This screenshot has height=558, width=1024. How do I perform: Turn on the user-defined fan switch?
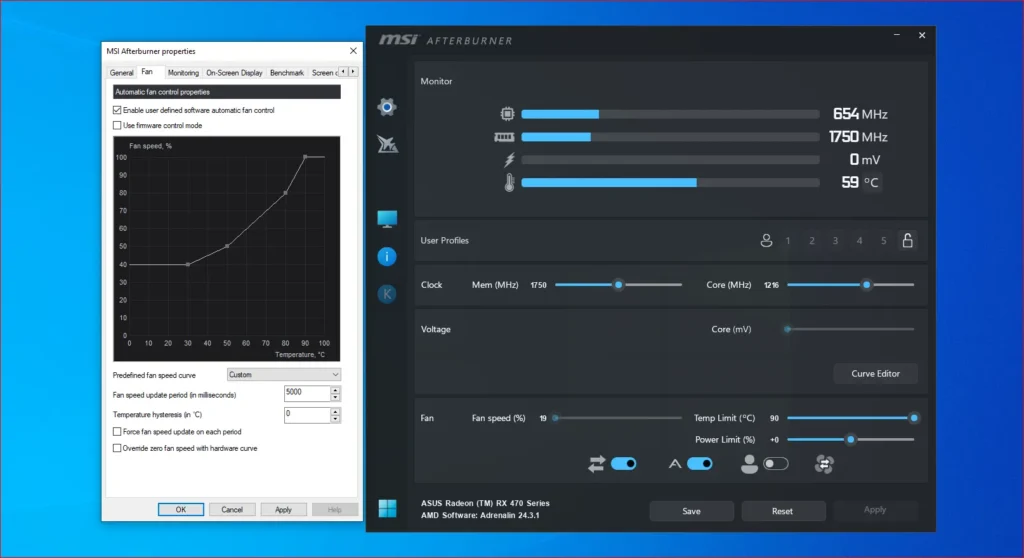[x=776, y=464]
